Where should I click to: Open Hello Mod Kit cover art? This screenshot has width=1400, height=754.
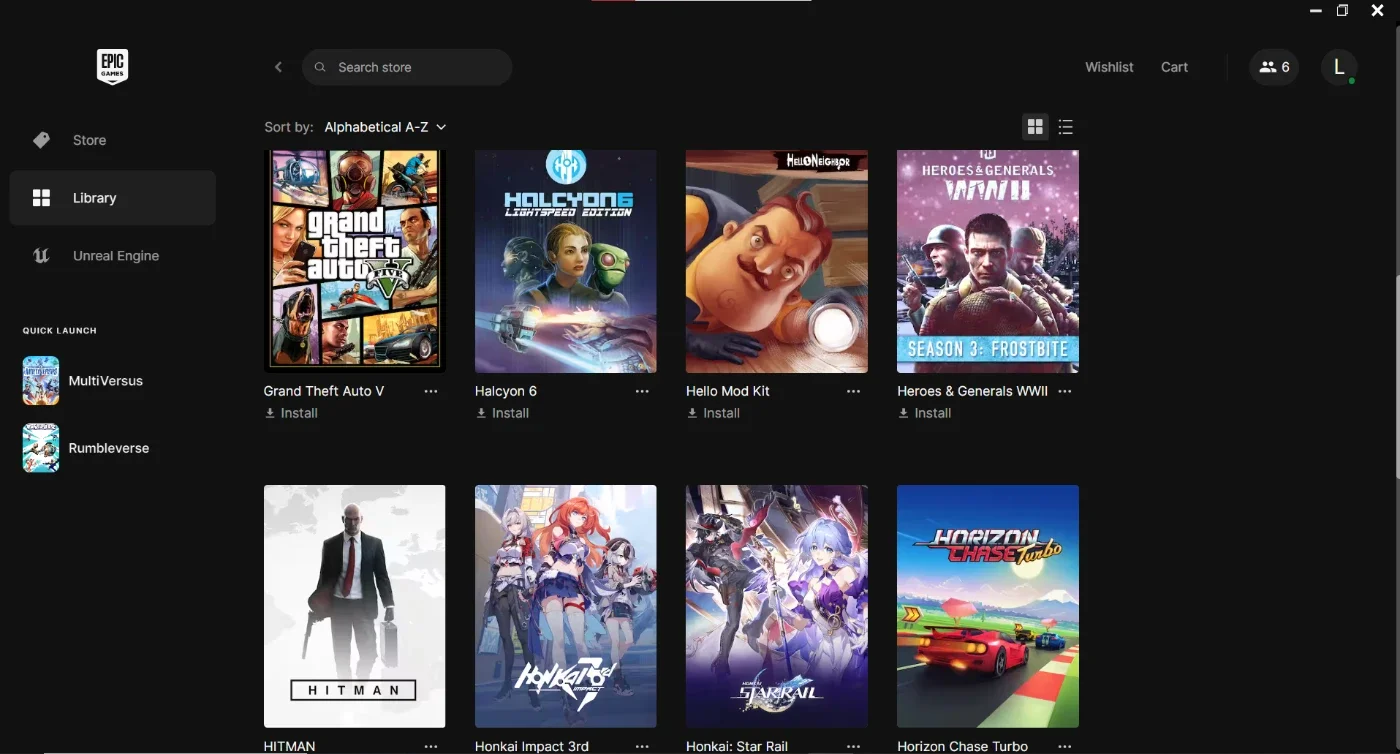(x=777, y=261)
